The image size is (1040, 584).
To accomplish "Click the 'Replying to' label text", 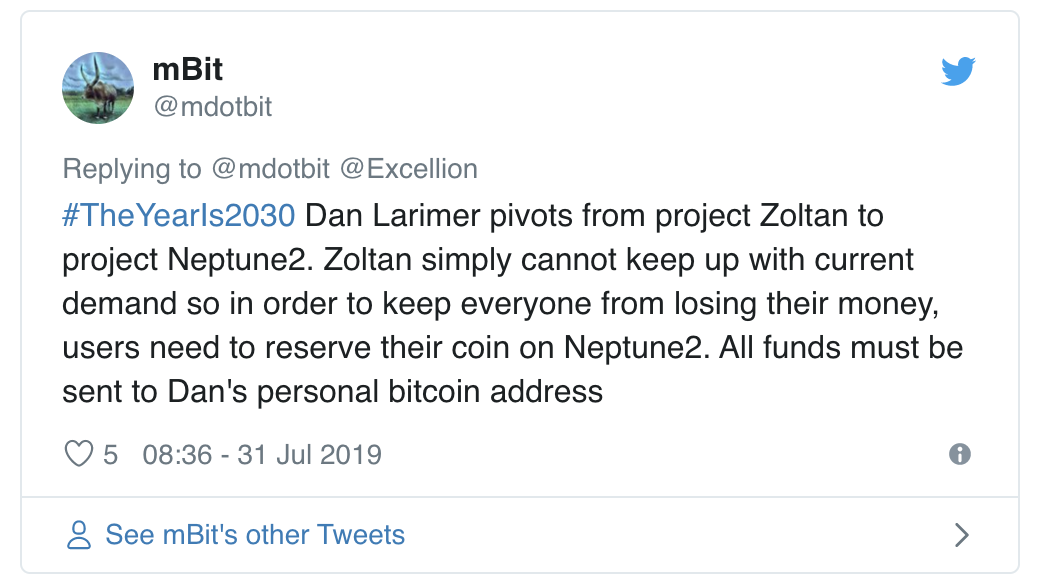I will pos(131,169).
